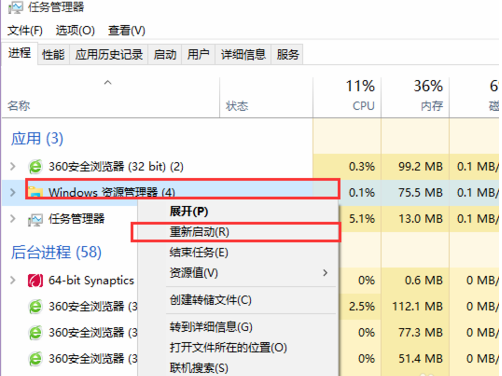
Task: Click the Windows 资源管理器 folder icon
Action: tap(35, 192)
